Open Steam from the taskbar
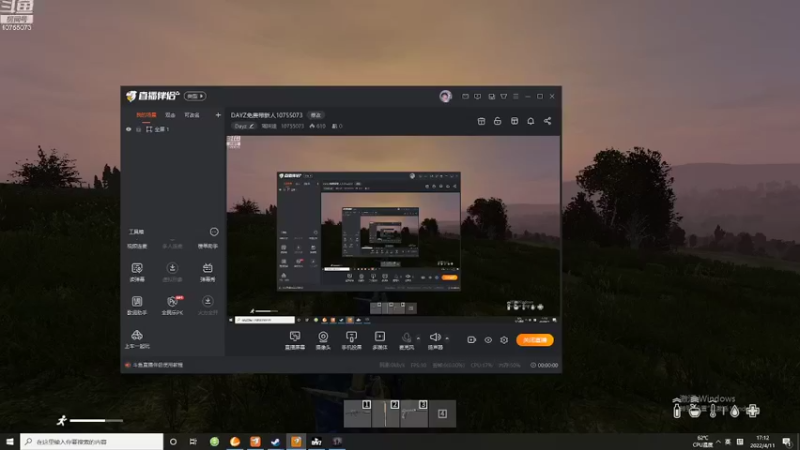The height and width of the screenshot is (450, 800). 276,441
